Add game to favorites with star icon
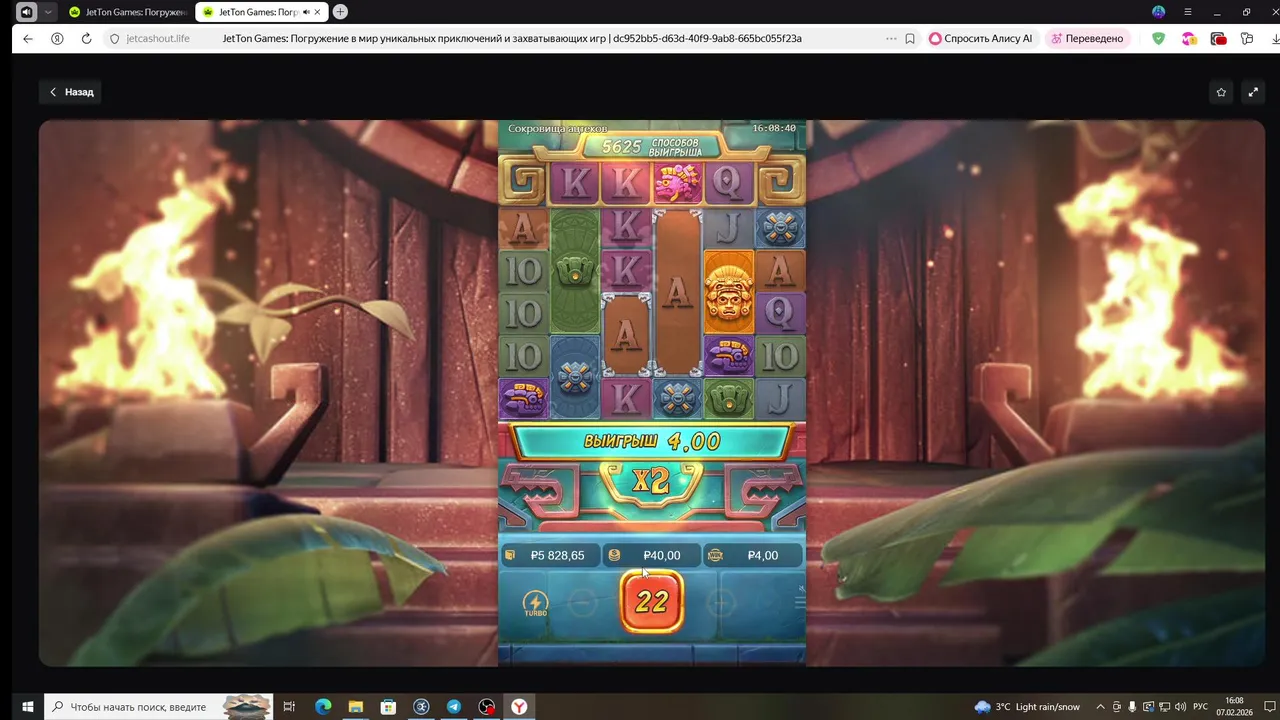1280x720 pixels. click(1221, 92)
